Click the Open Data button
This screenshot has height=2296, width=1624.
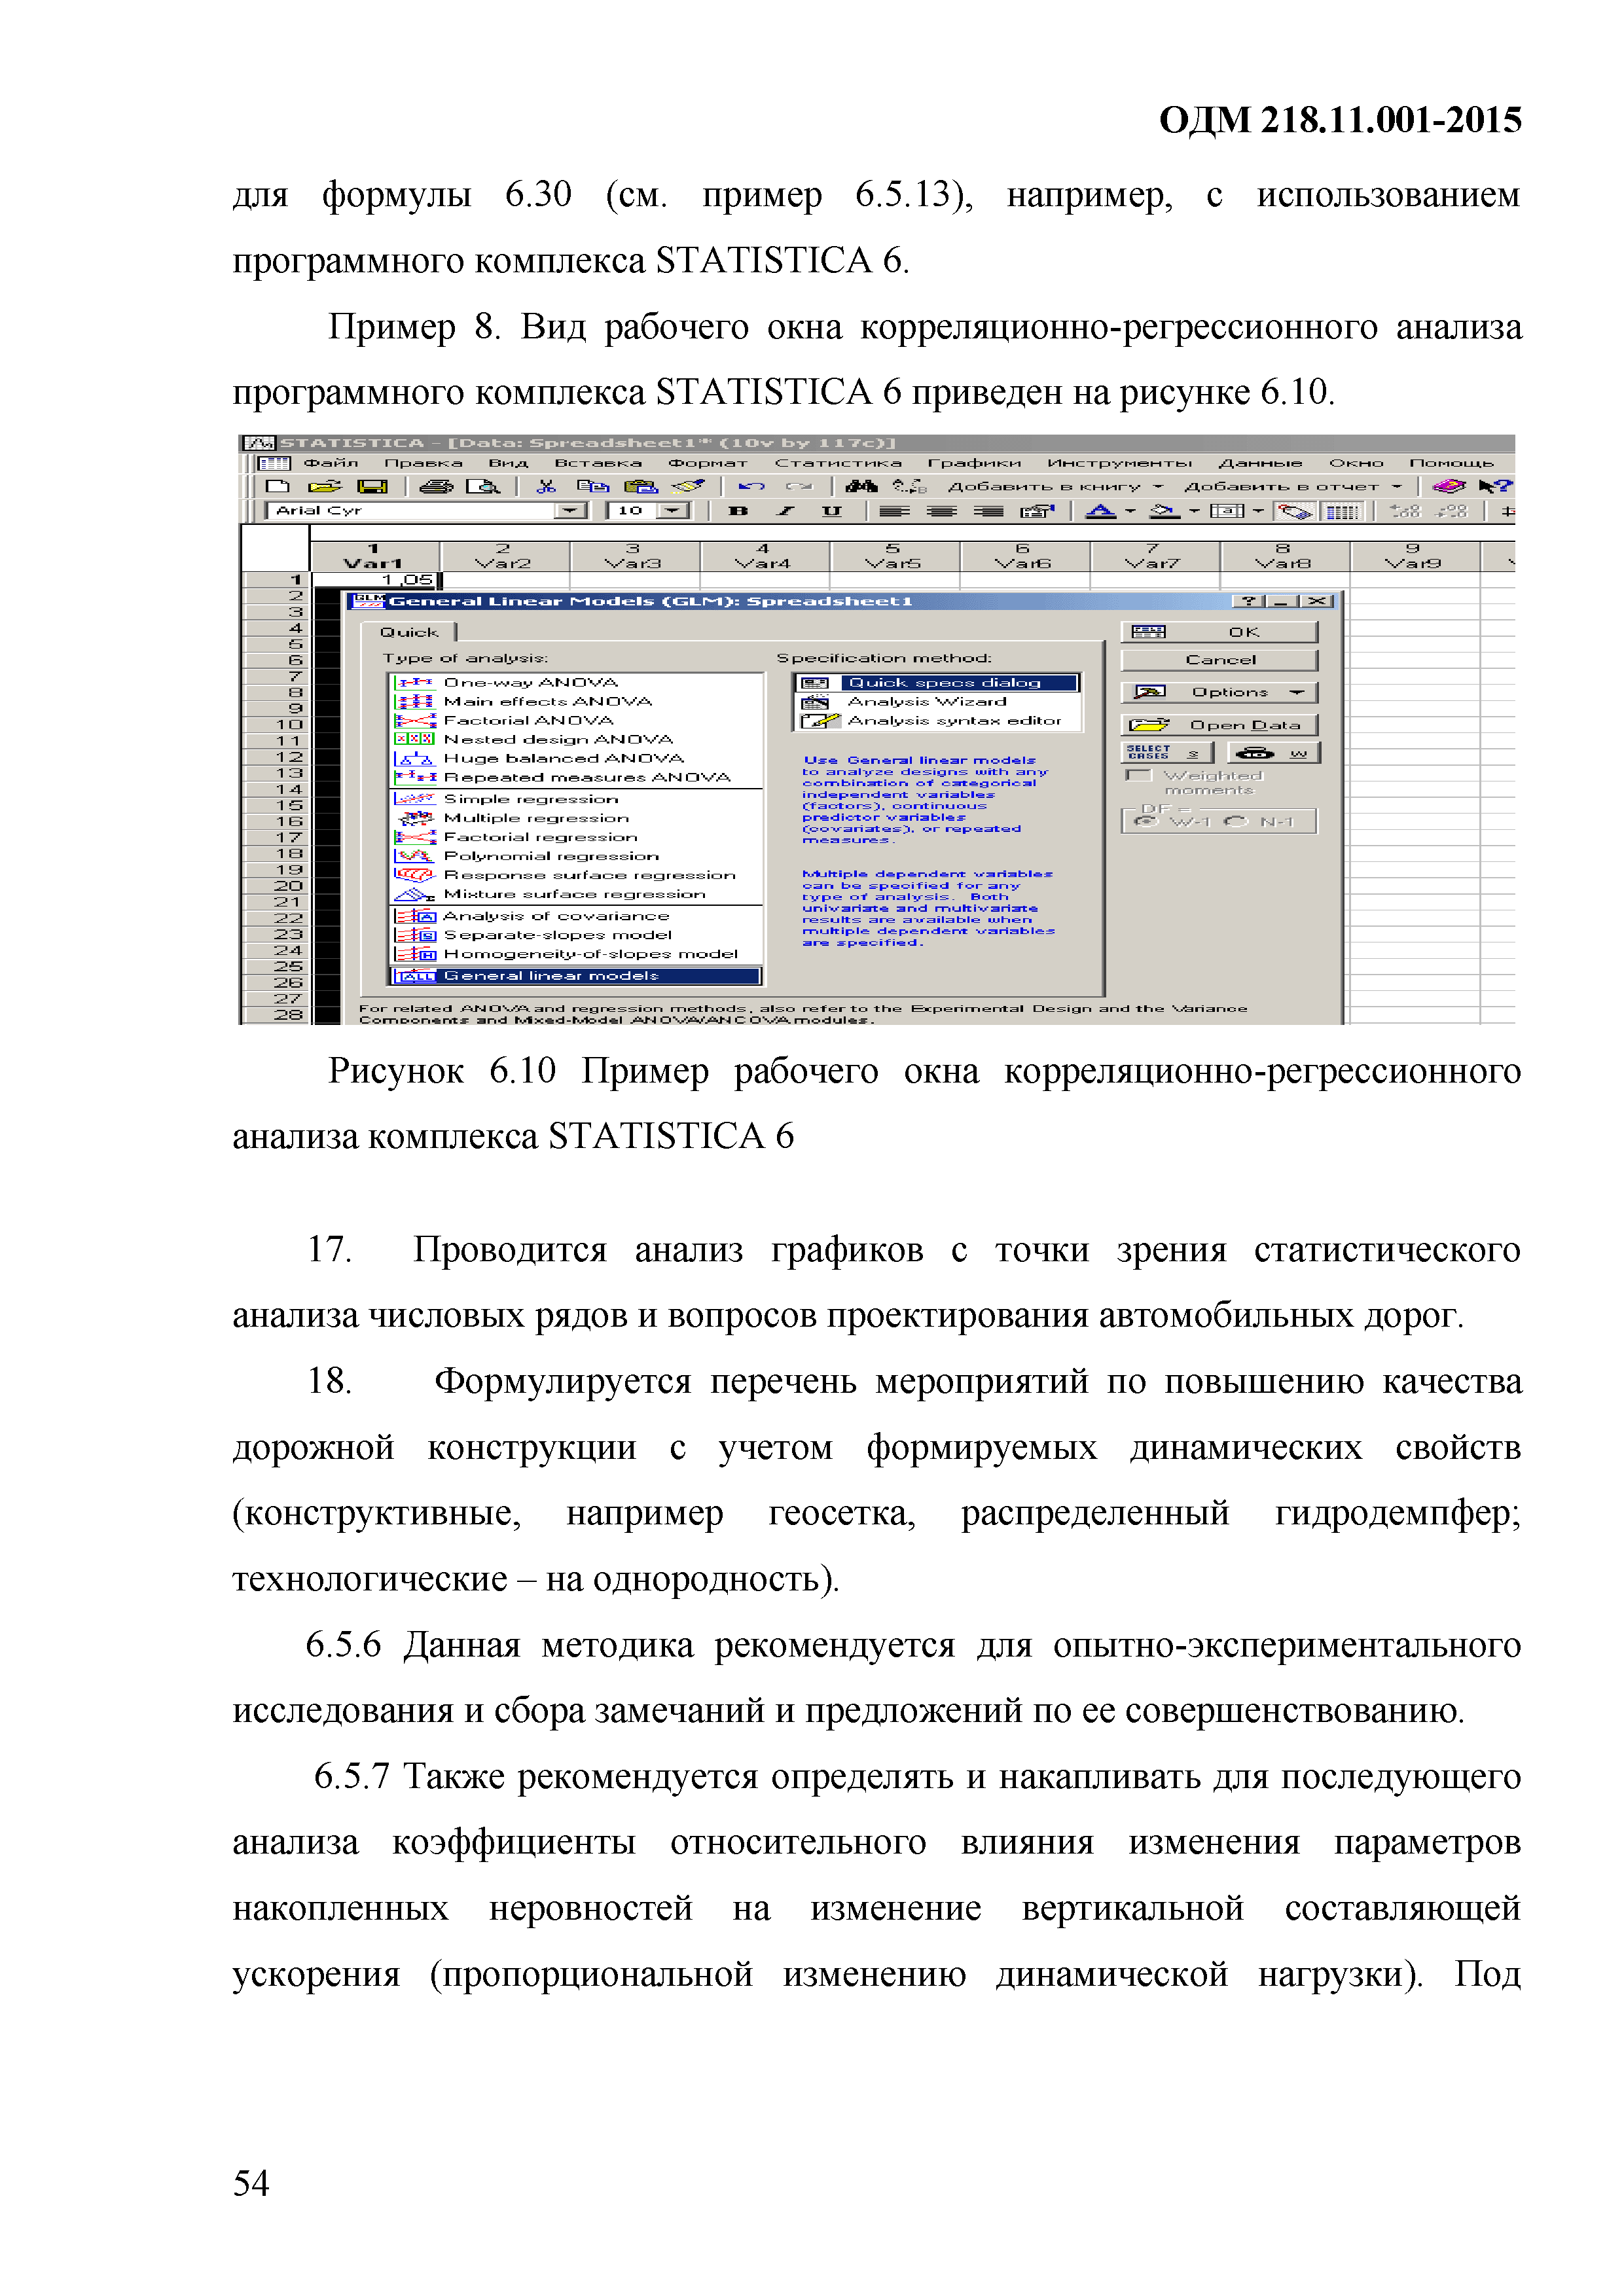click(1219, 725)
